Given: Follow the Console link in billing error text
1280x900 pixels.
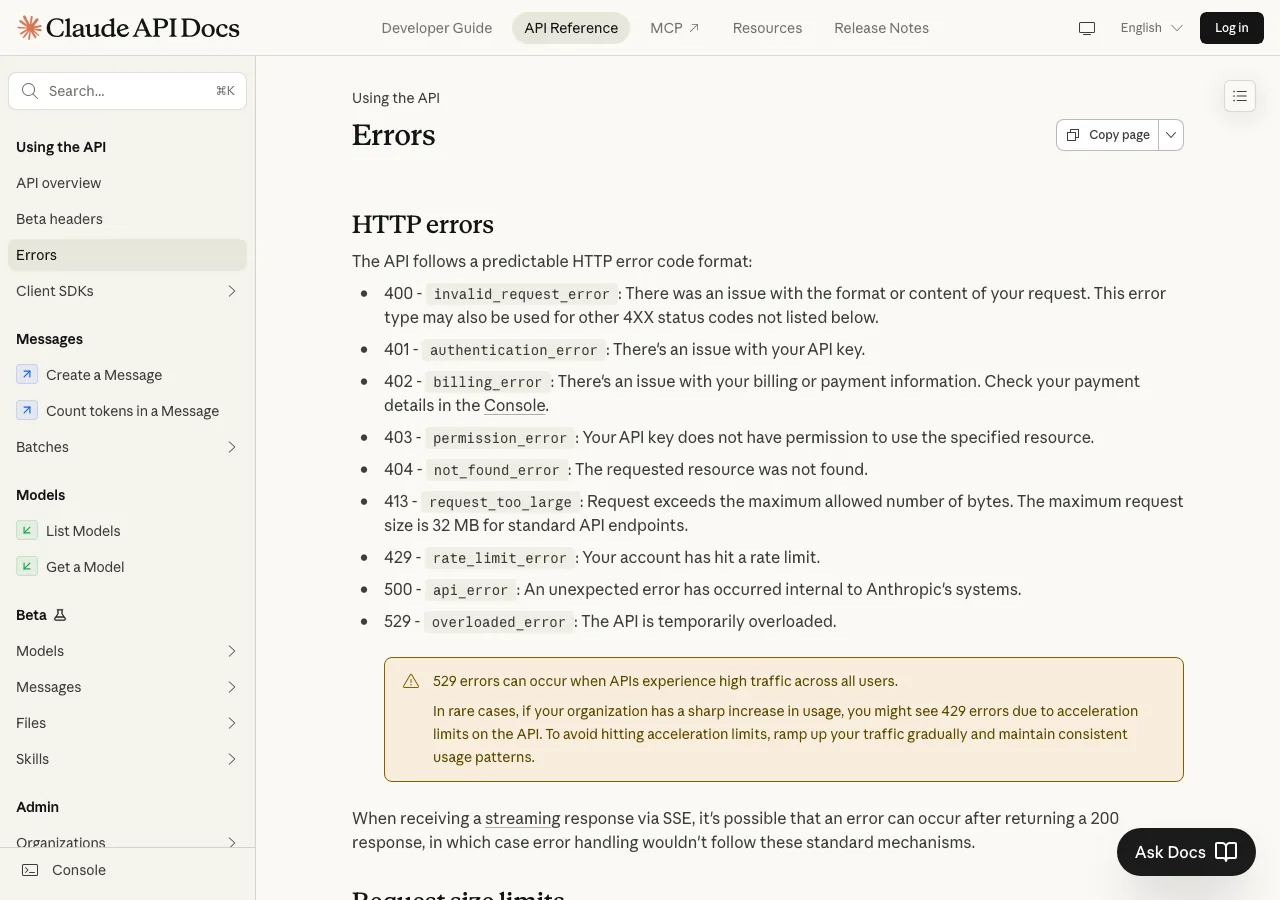Looking at the screenshot, I should (x=515, y=405).
